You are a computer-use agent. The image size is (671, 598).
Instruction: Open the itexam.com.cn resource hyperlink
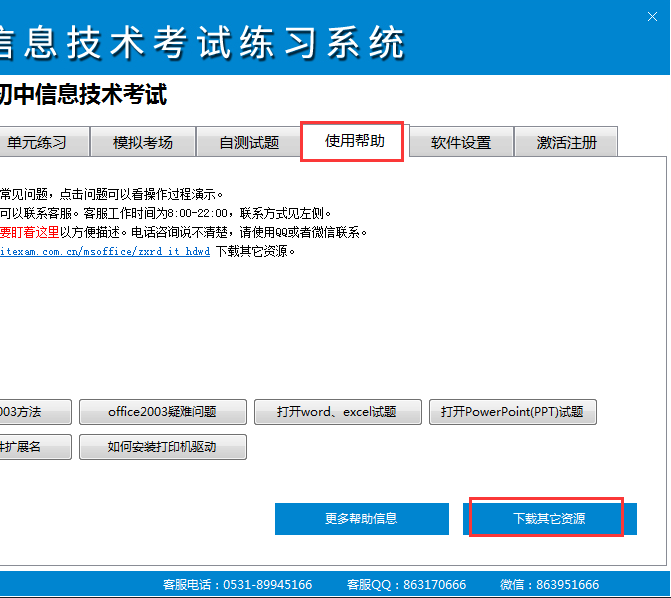[x=105, y=251]
